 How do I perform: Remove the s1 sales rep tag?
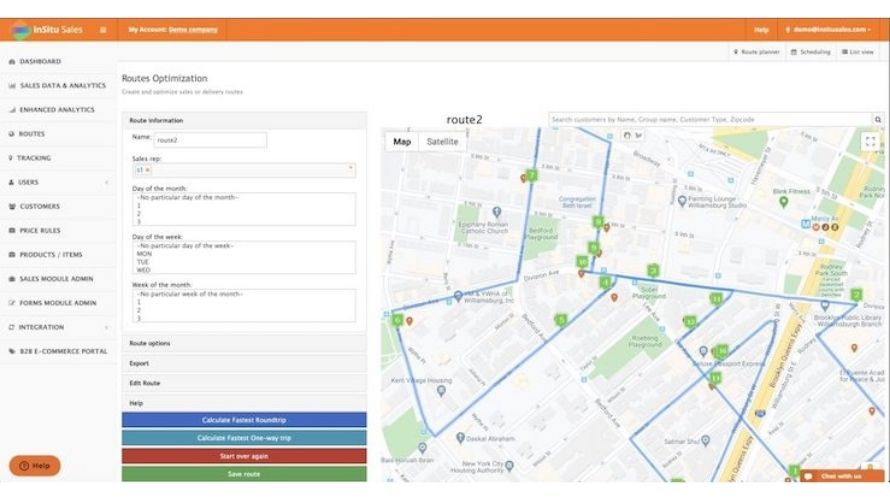coord(146,170)
